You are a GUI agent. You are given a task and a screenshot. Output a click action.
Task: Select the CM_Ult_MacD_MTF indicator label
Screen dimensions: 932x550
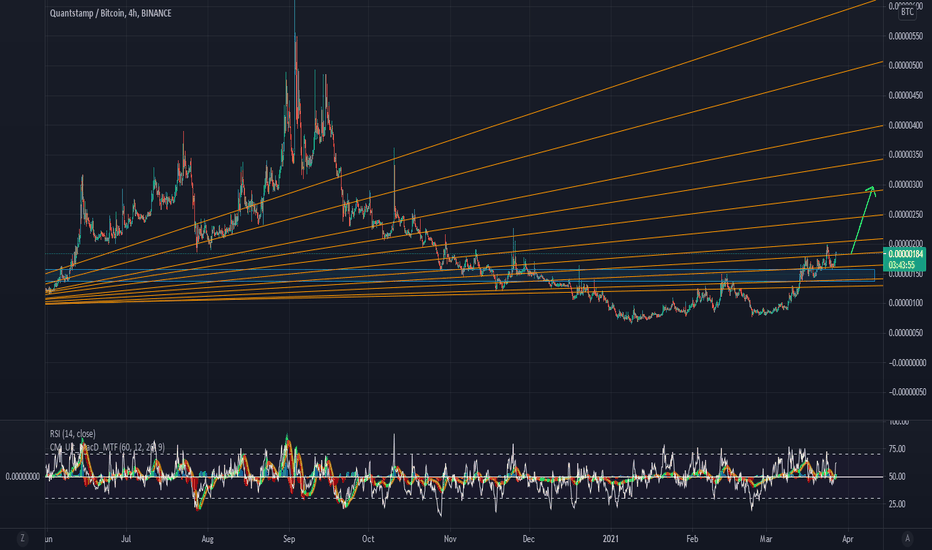(x=107, y=447)
